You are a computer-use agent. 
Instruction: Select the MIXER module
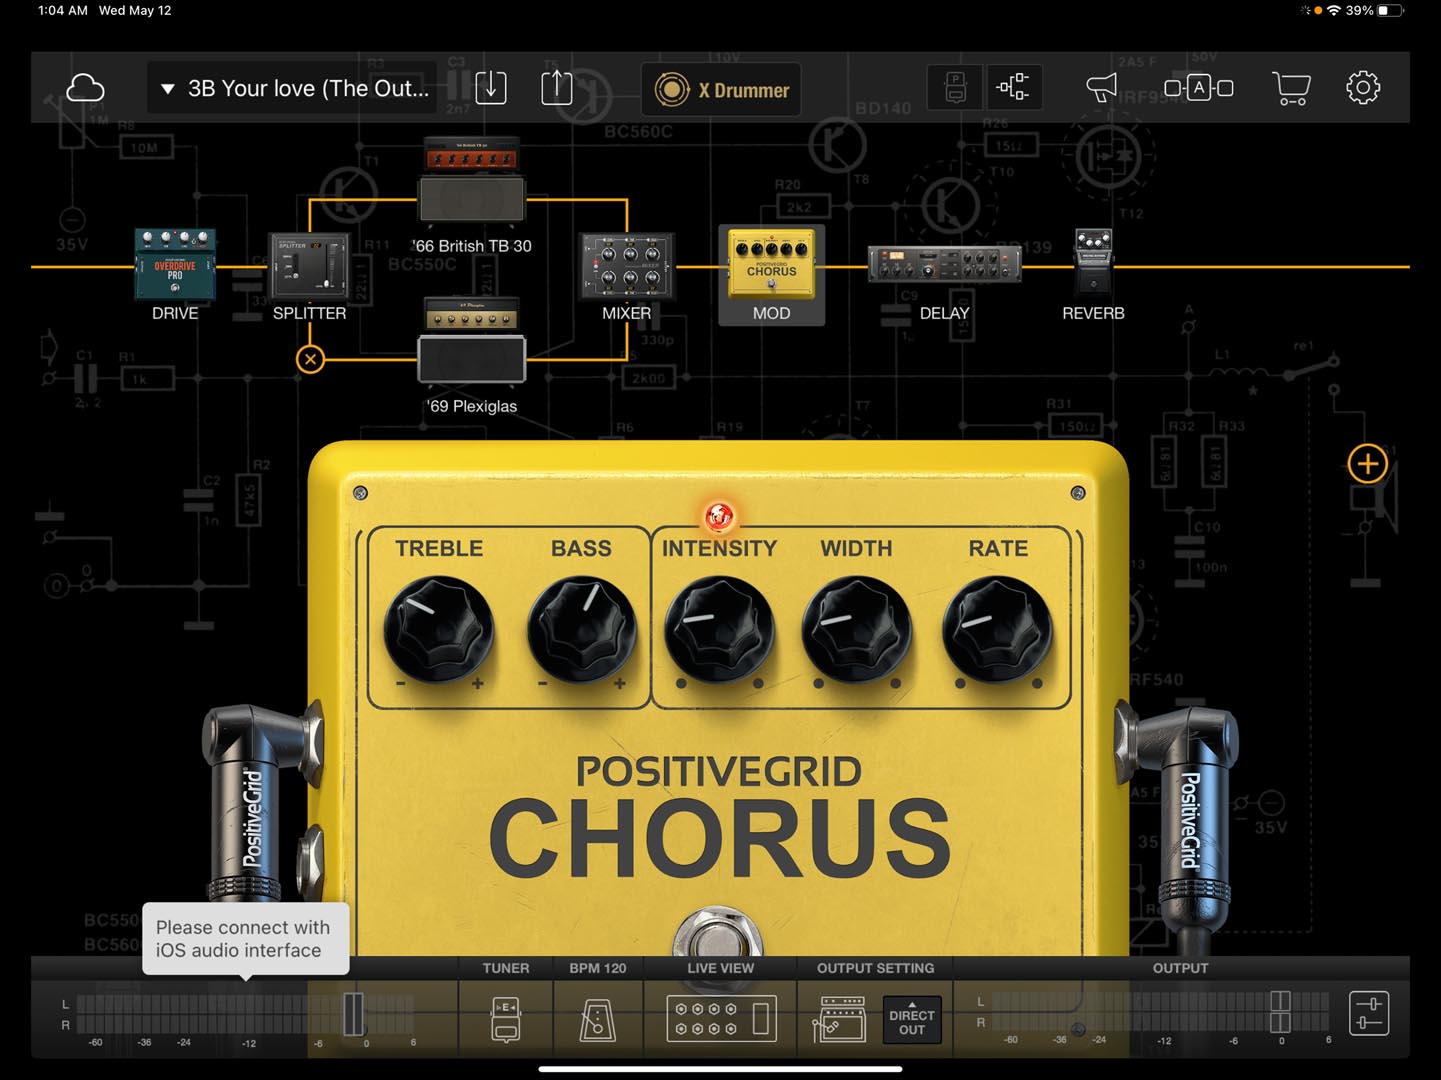[x=627, y=266]
